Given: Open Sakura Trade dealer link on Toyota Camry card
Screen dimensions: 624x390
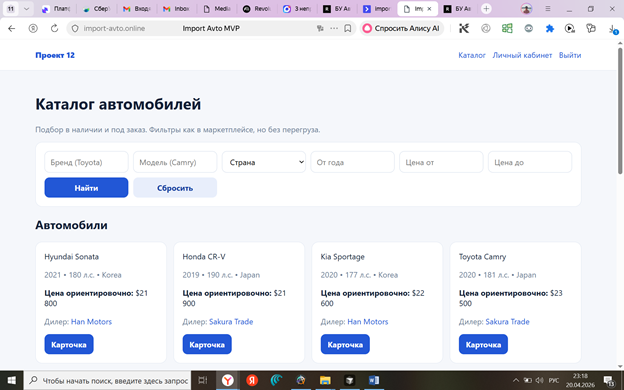Looking at the screenshot, I should pos(507,322).
